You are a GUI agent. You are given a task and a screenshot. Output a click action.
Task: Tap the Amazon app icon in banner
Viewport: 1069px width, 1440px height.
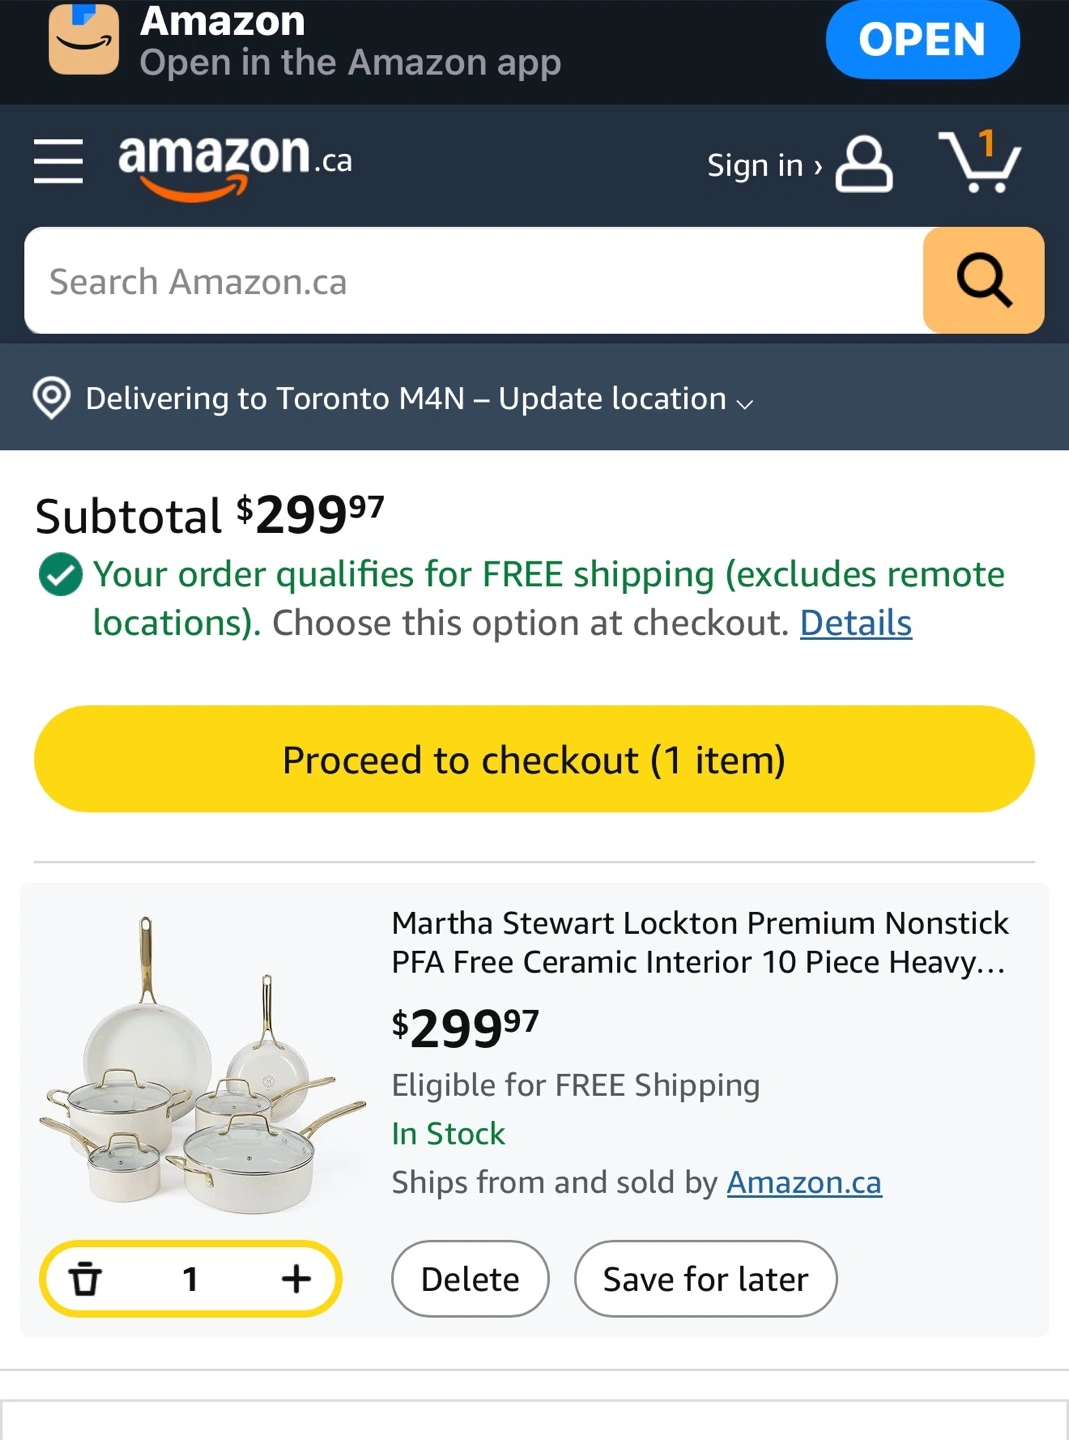coord(84,40)
